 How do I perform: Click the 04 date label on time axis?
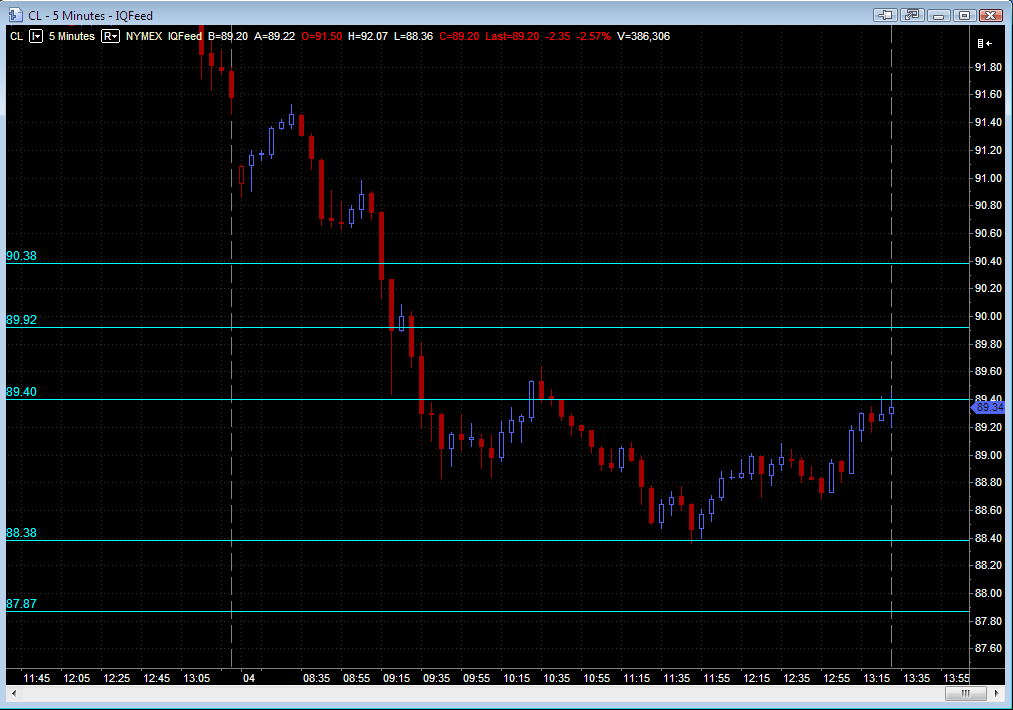point(249,678)
